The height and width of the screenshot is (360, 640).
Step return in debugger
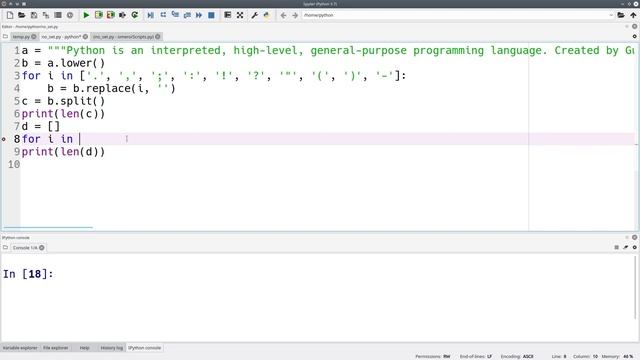coord(187,15)
